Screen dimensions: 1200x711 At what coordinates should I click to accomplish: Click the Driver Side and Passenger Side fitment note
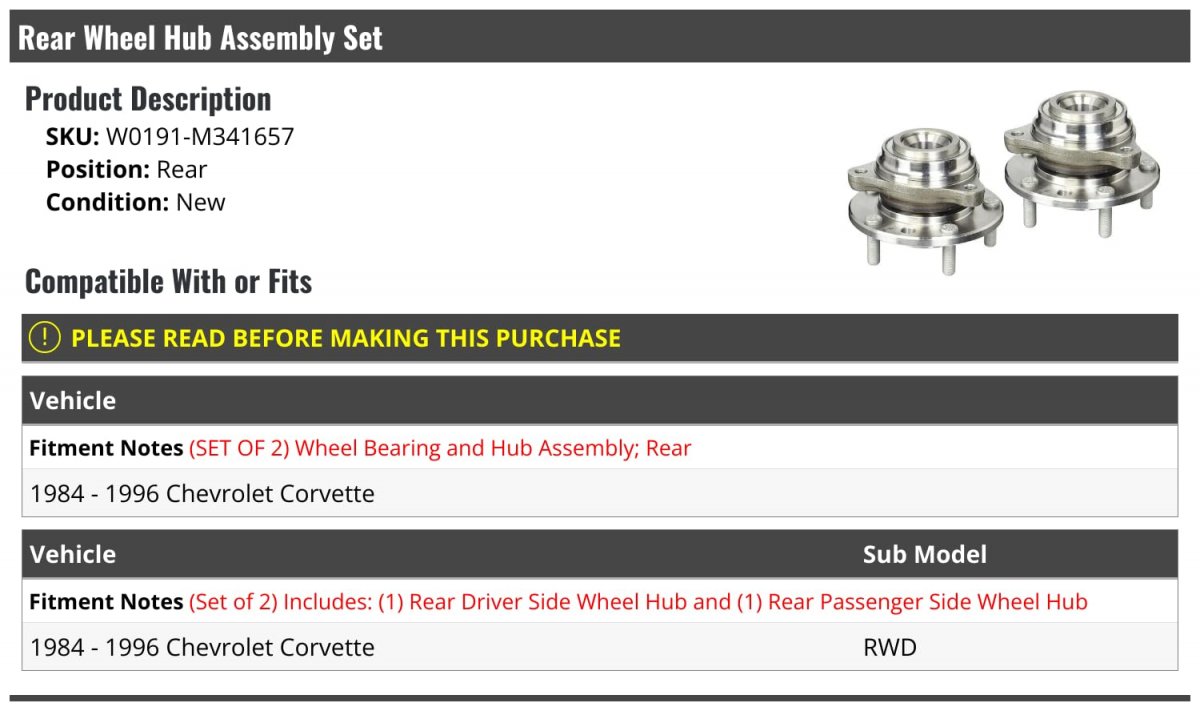(x=638, y=602)
